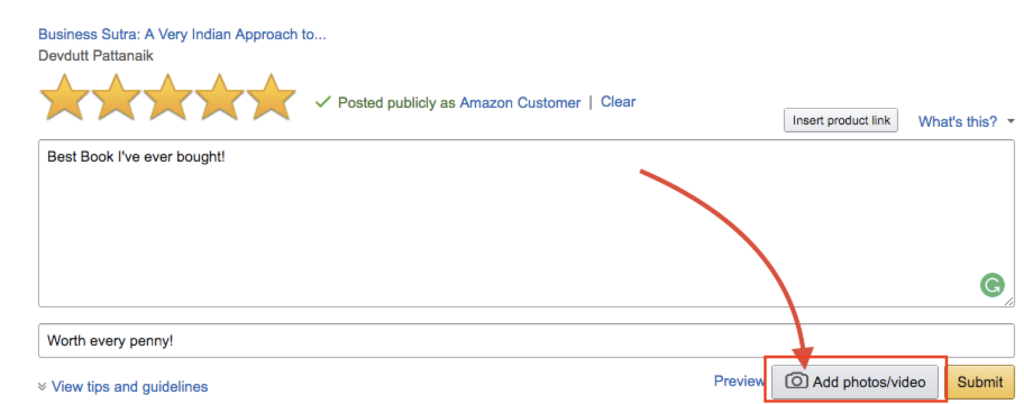
Task: Choose the fourth rating star
Action: coord(219,97)
